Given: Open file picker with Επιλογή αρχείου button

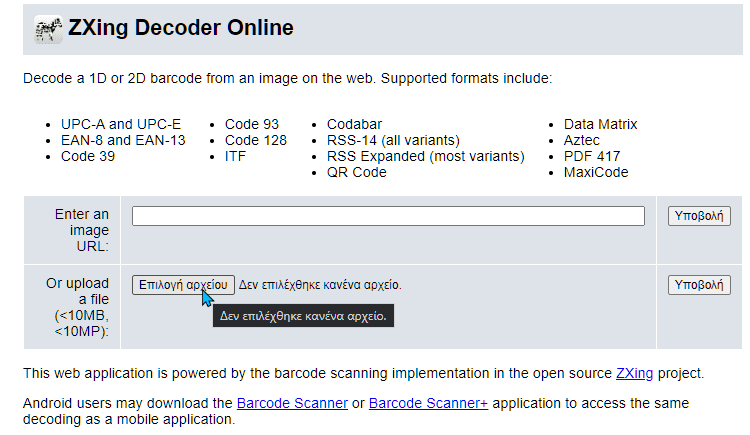Looking at the screenshot, I should click(183, 285).
